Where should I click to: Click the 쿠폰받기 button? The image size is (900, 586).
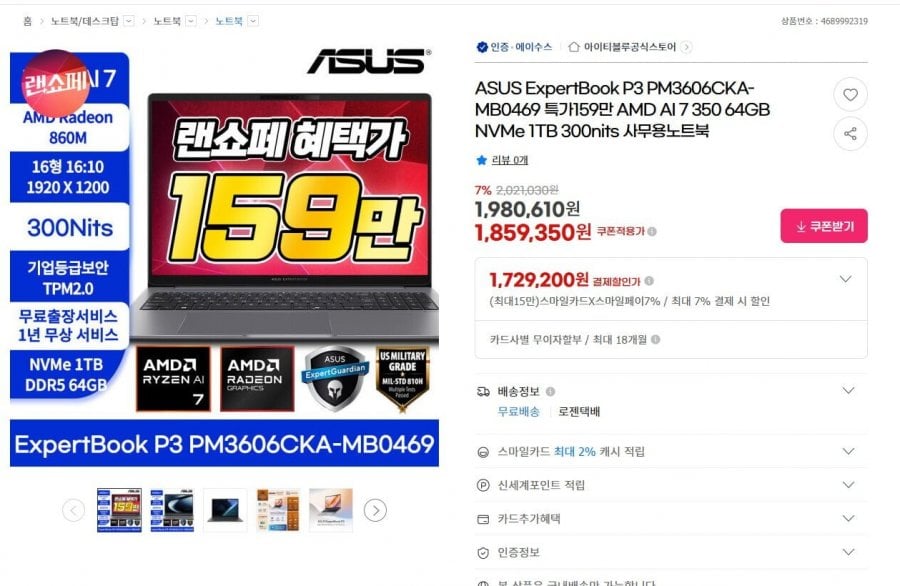(x=824, y=226)
